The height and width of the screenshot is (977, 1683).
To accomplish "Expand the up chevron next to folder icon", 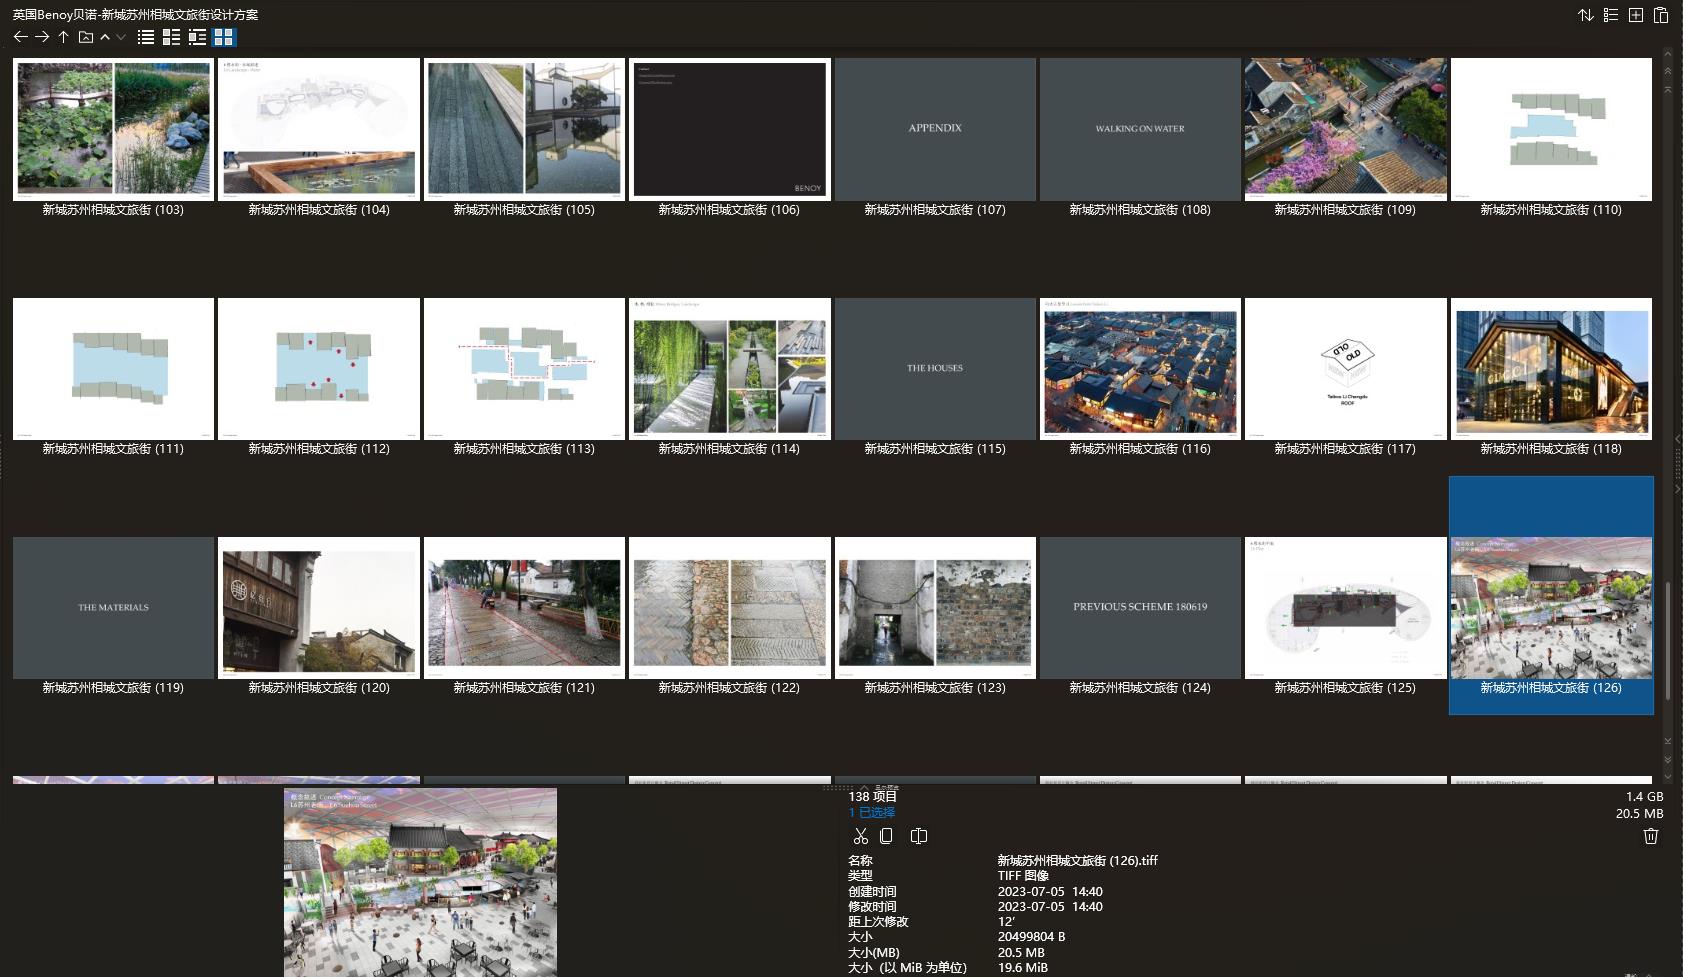I will pyautogui.click(x=105, y=37).
